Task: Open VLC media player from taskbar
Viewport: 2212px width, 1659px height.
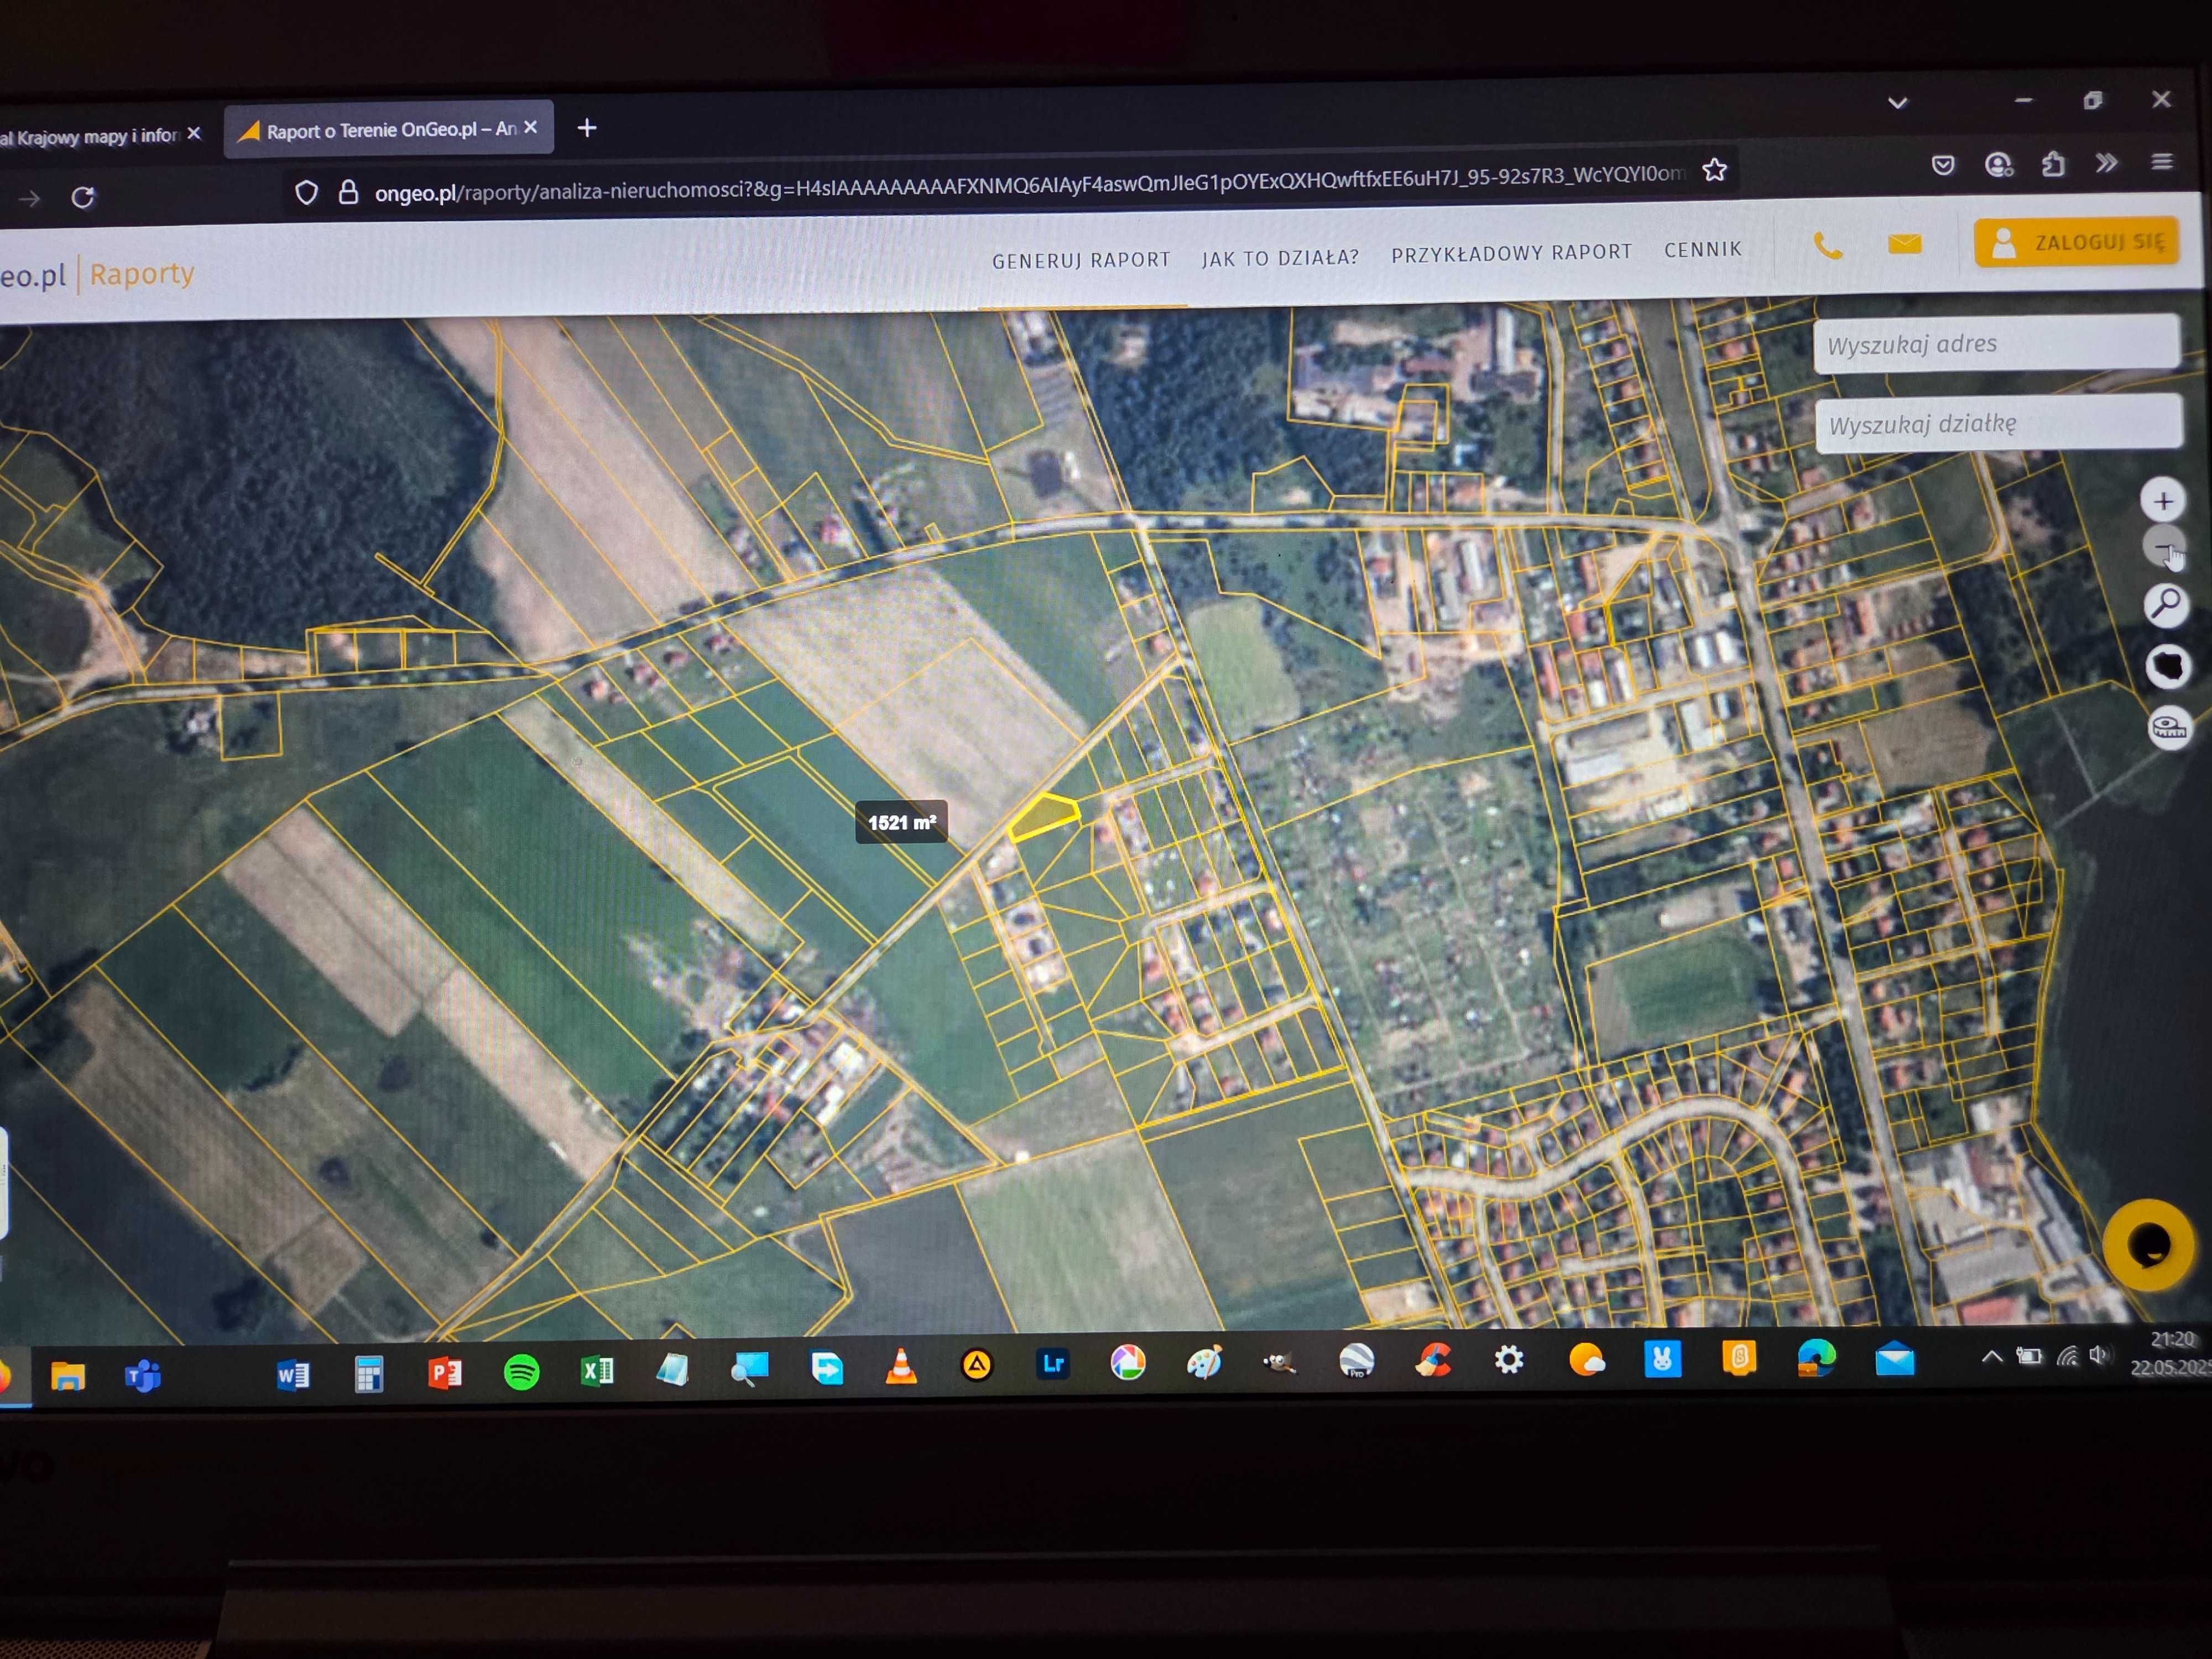Action: pyautogui.click(x=901, y=1366)
